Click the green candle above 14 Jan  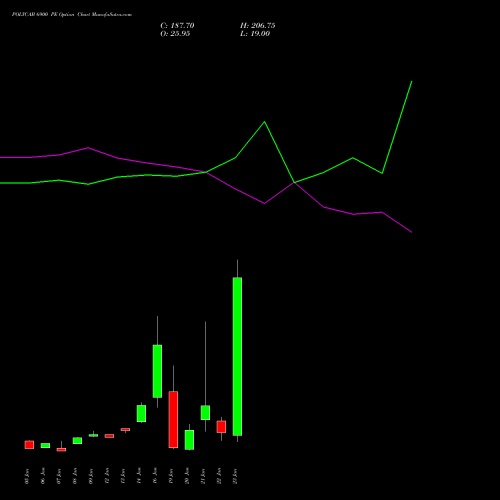(141, 413)
